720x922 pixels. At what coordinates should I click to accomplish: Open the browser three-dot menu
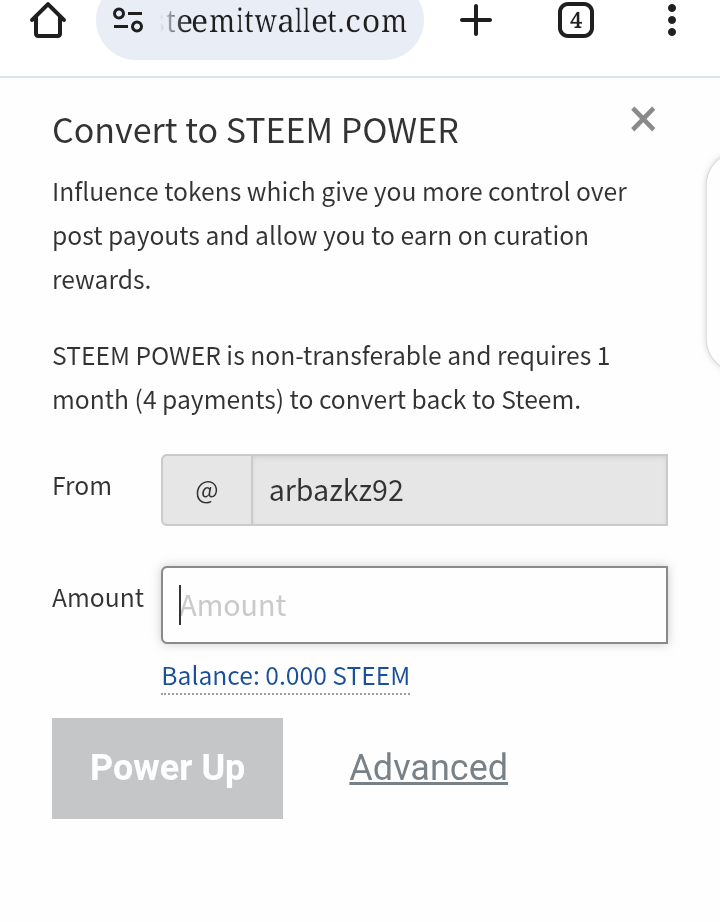[x=671, y=21]
